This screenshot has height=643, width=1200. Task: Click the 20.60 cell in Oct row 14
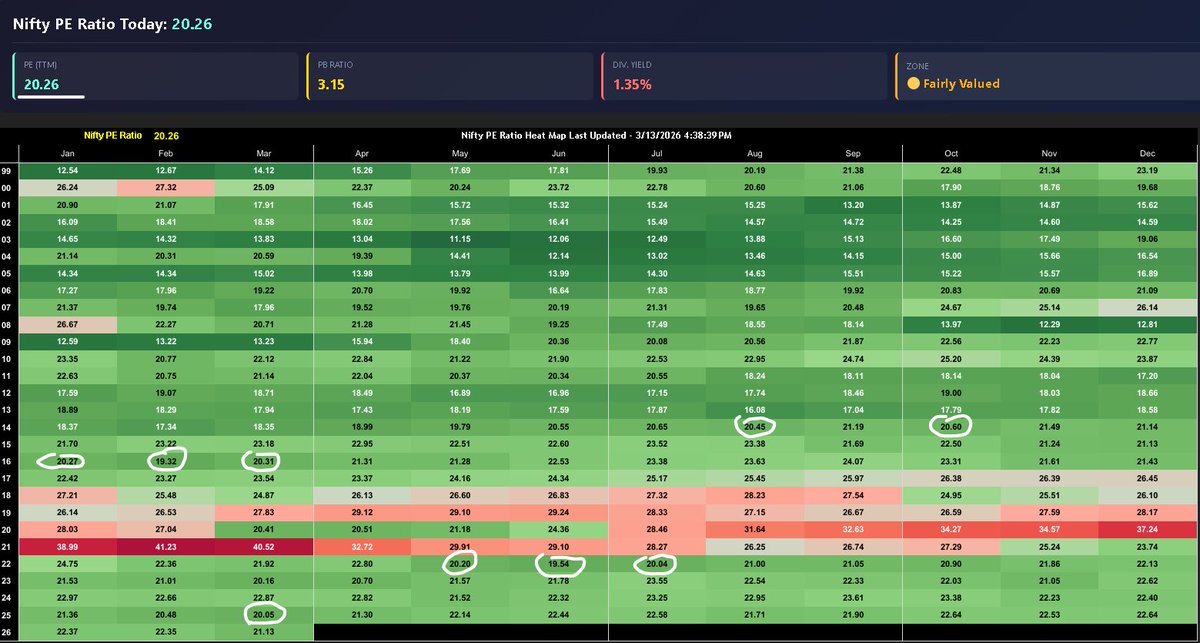coord(951,427)
